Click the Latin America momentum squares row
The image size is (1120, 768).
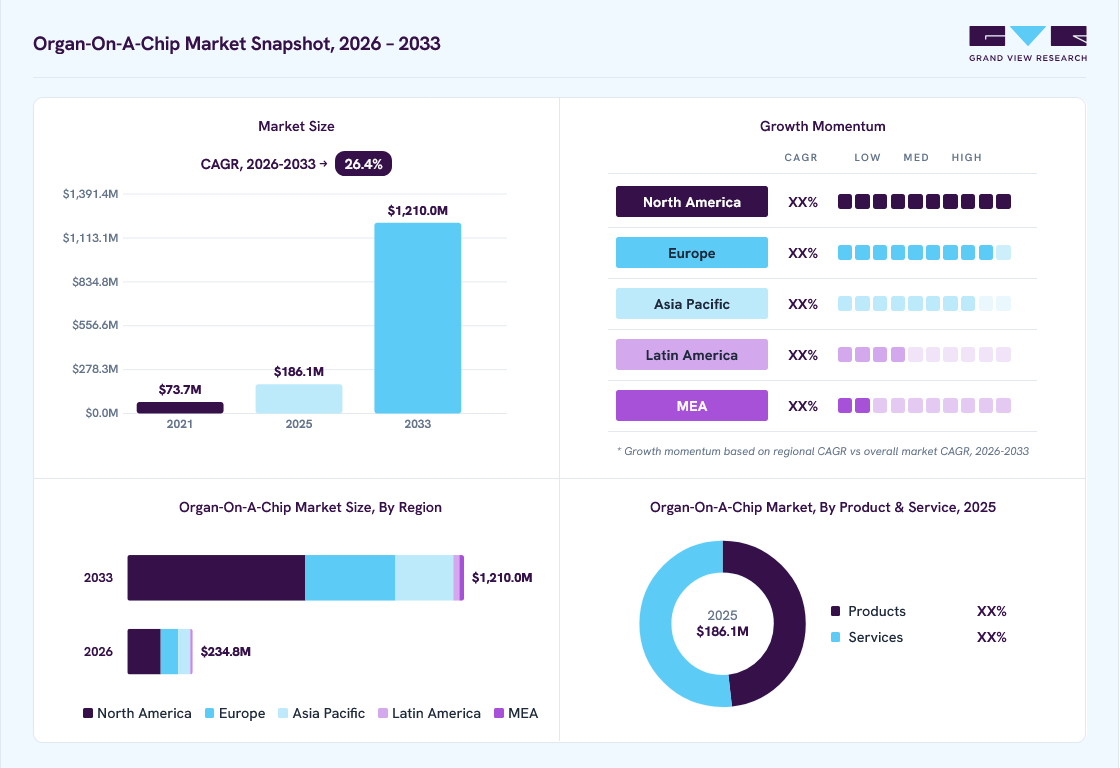tap(924, 354)
